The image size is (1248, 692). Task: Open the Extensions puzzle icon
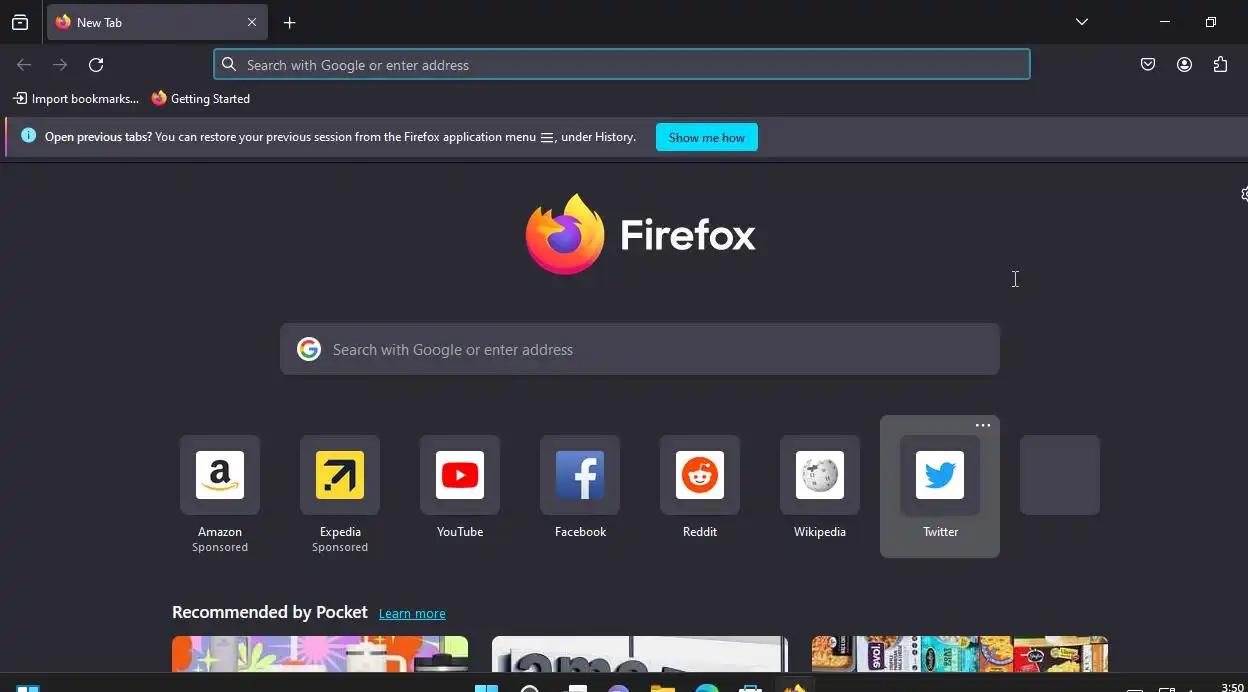click(1220, 65)
